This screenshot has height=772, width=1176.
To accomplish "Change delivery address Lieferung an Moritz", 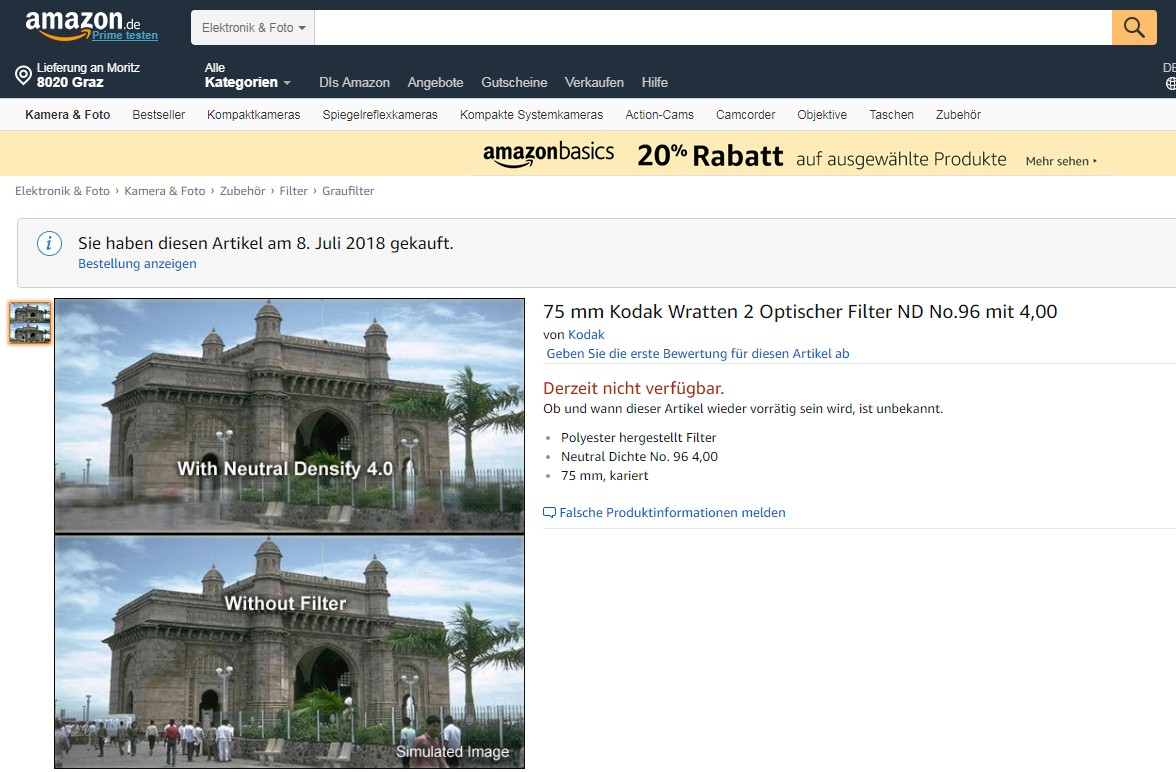I will [78, 75].
